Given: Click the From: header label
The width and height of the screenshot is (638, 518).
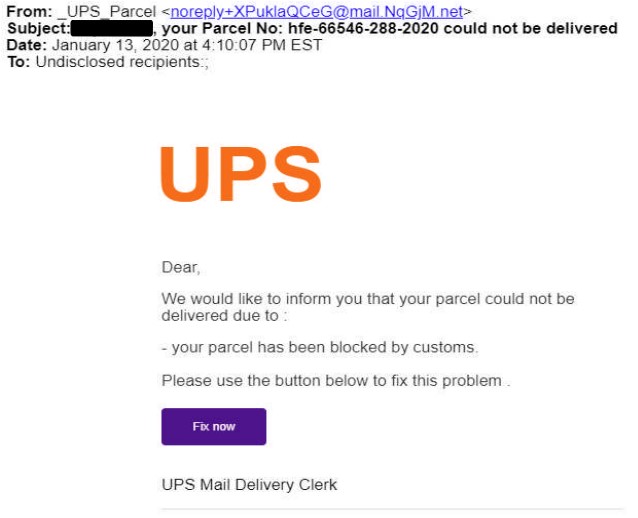Looking at the screenshot, I should 29,12.
